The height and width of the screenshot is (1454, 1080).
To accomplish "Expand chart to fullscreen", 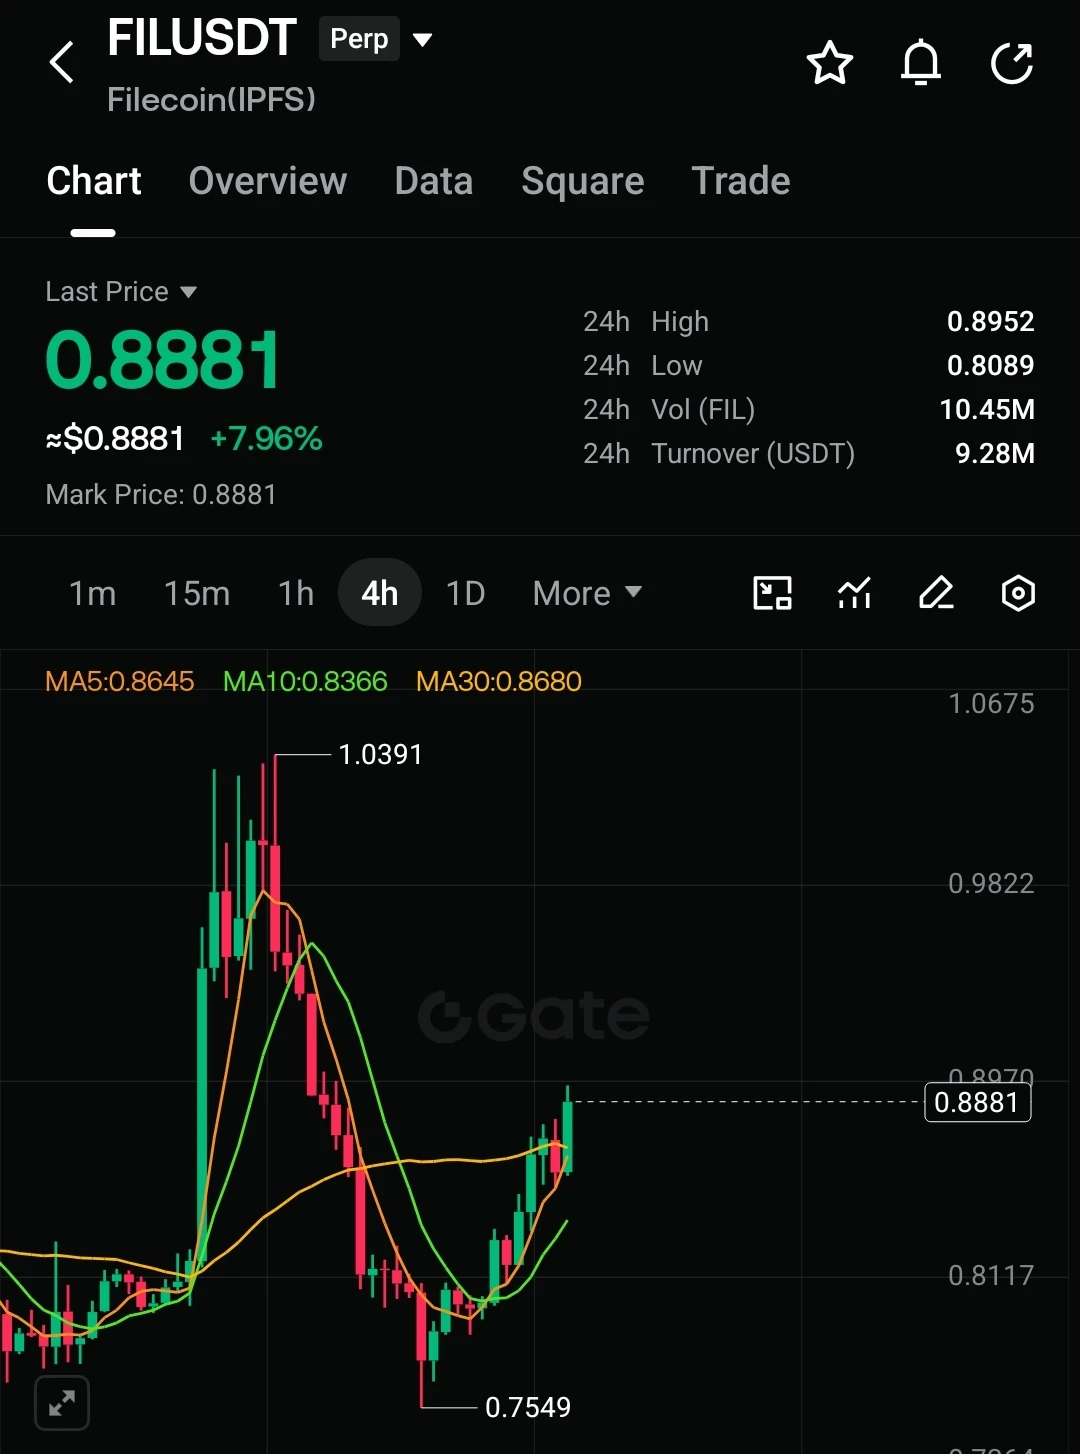I will pyautogui.click(x=62, y=1403).
